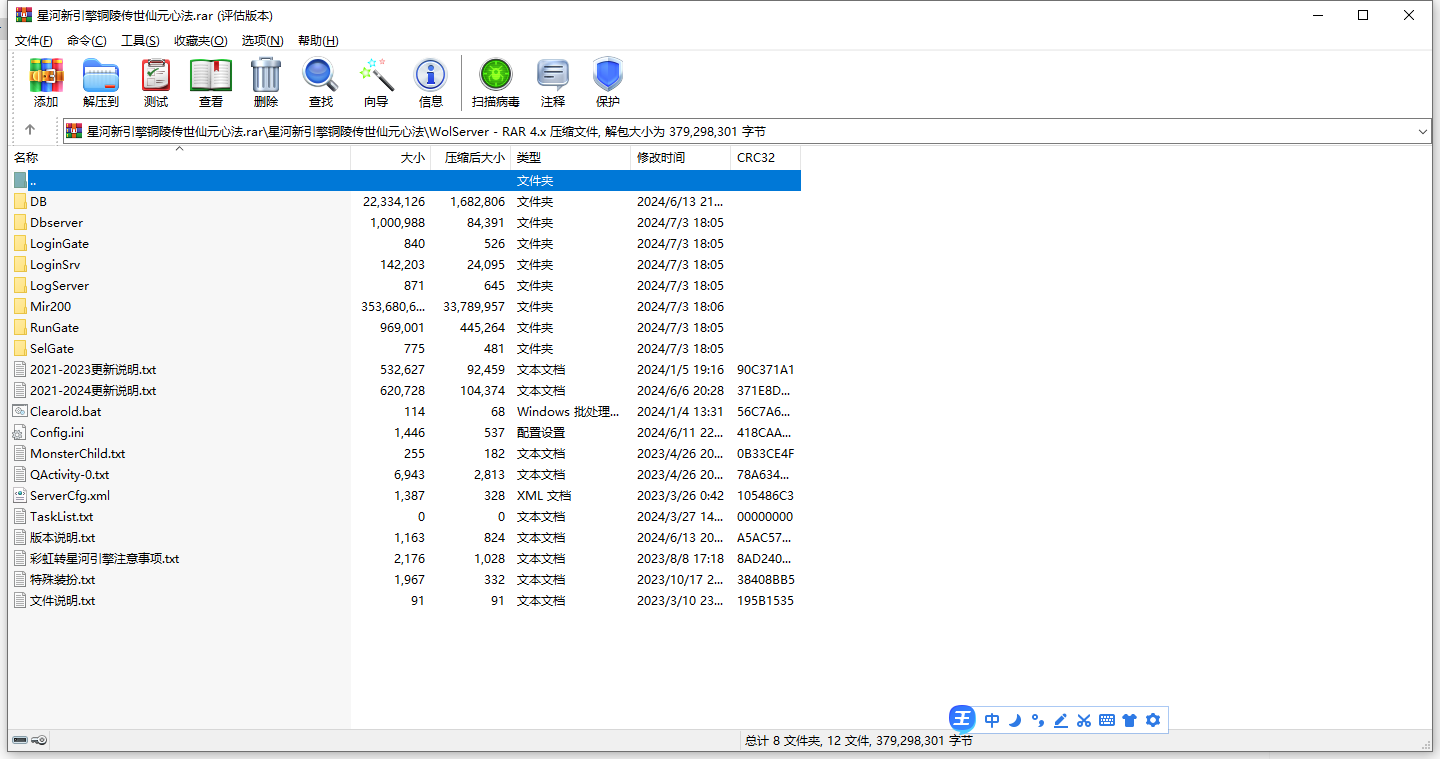This screenshot has height=759, width=1440.
Task: Click the IME settings gear icon
Action: (x=1153, y=719)
